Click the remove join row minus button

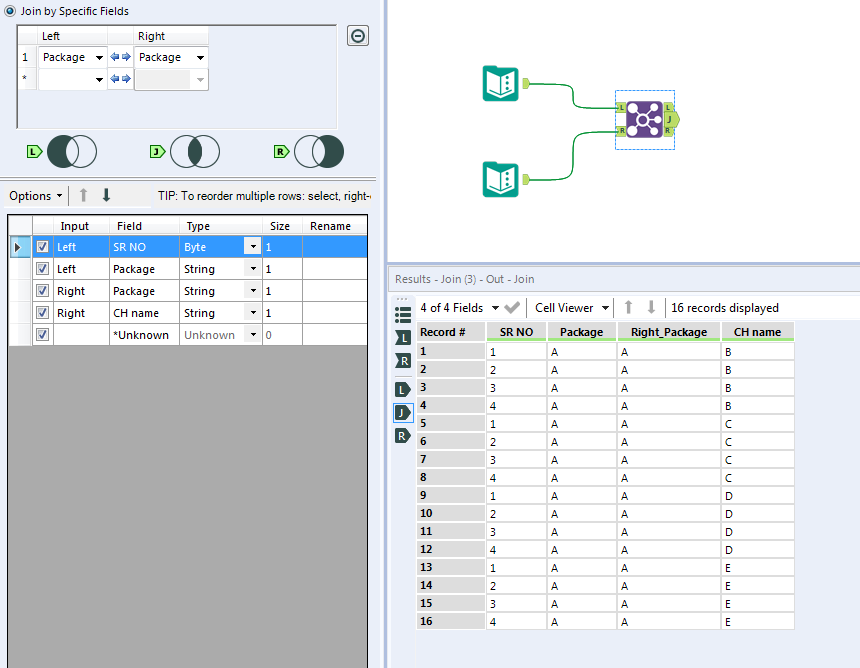(358, 36)
